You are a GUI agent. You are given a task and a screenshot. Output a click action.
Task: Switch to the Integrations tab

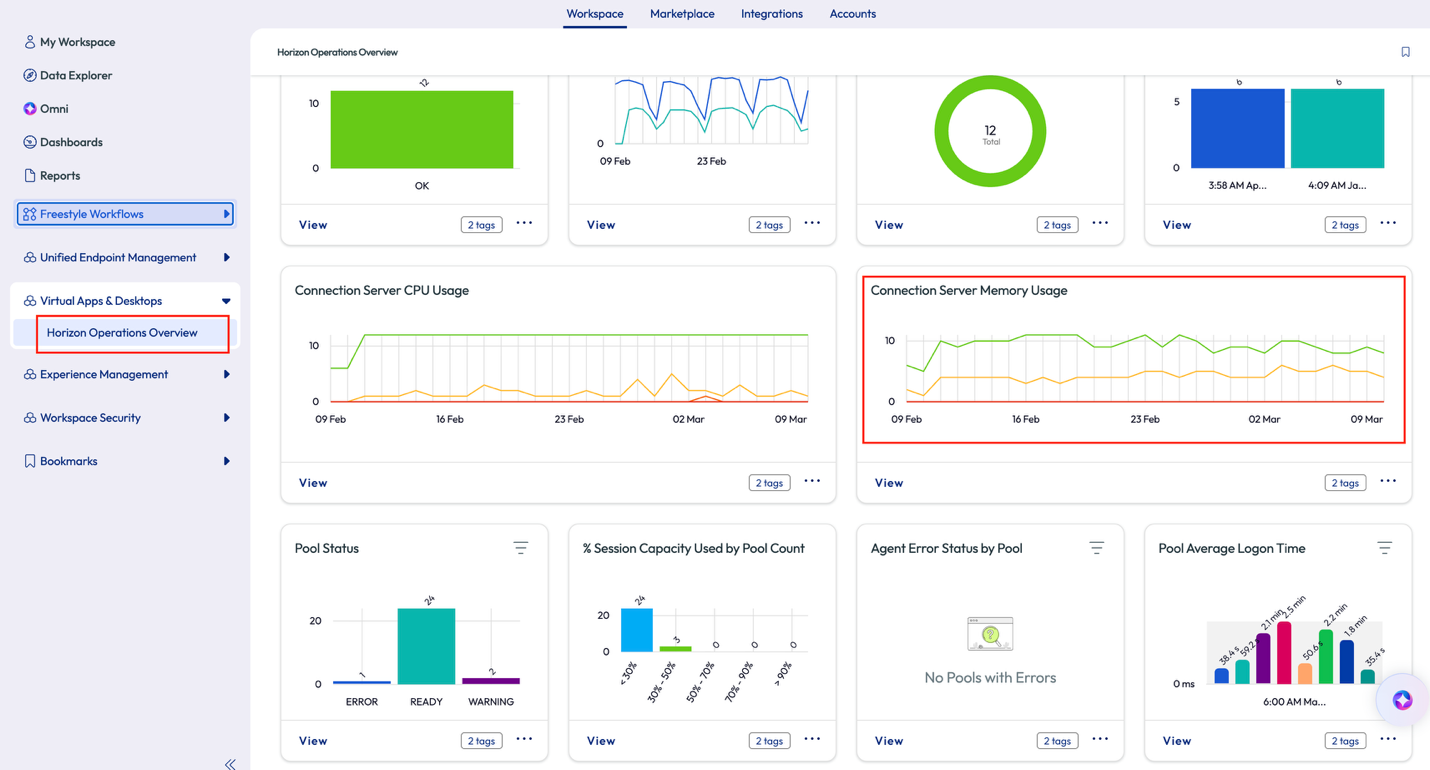click(771, 14)
